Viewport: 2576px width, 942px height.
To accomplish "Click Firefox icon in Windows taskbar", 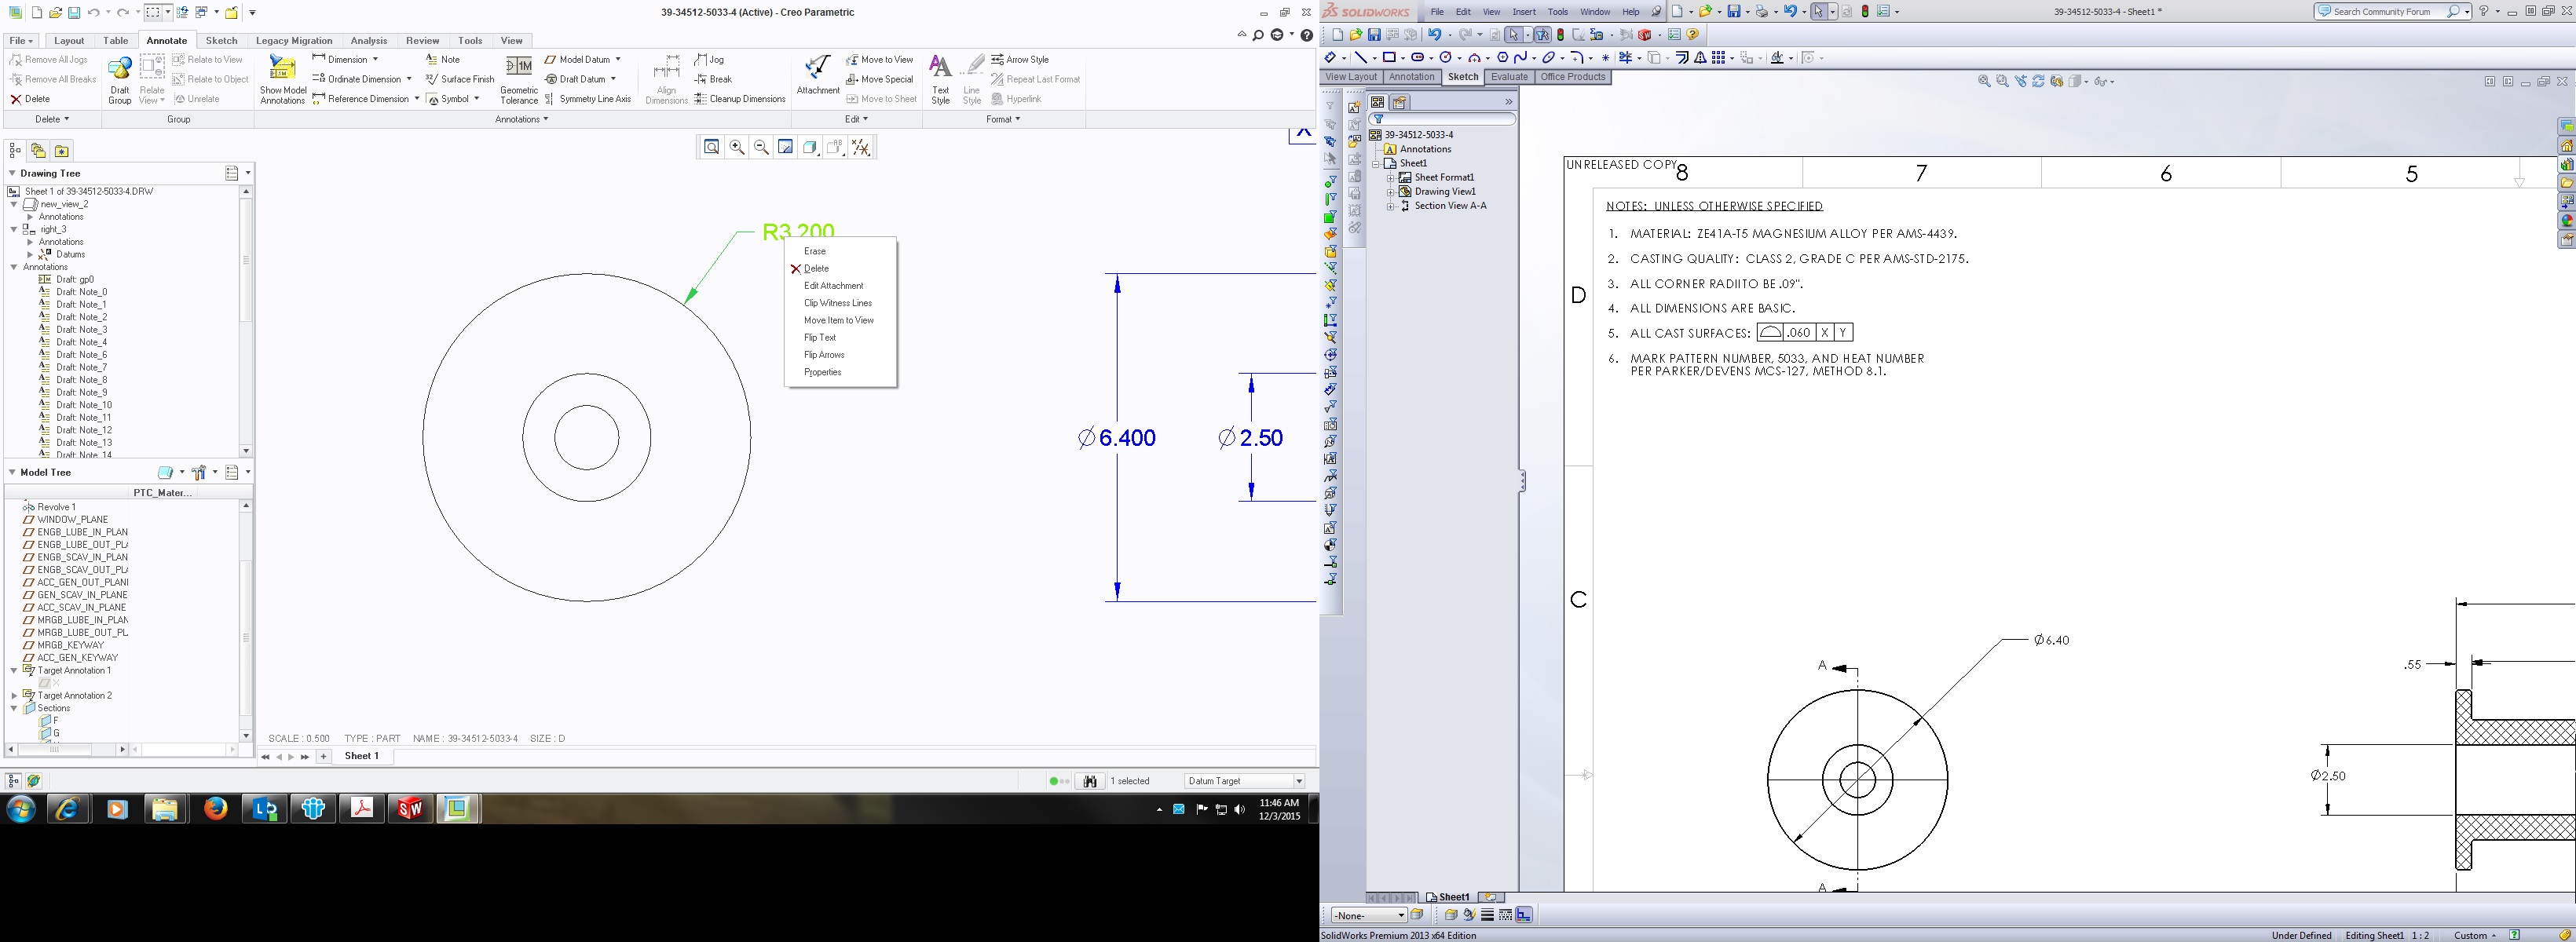I will pos(215,809).
